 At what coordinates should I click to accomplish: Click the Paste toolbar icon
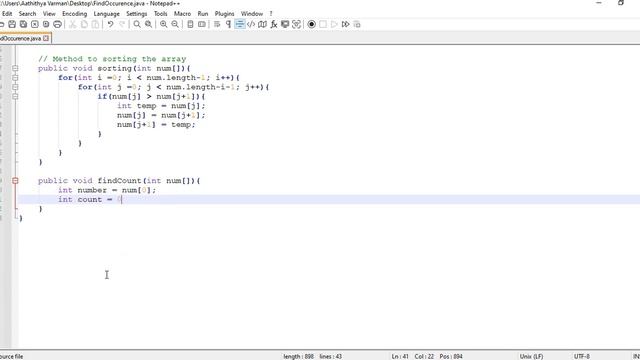coord(95,24)
